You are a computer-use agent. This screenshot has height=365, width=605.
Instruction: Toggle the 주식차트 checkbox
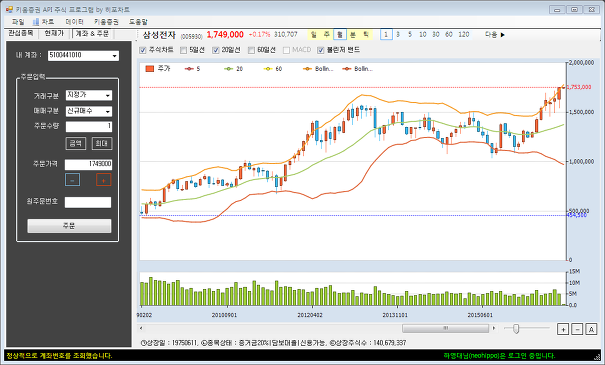143,50
